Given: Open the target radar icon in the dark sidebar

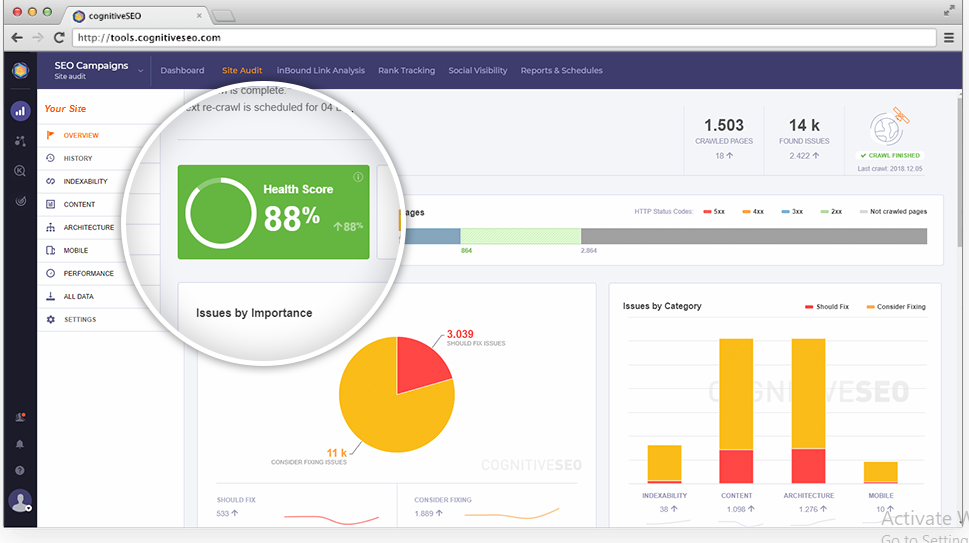Looking at the screenshot, I should point(20,201).
